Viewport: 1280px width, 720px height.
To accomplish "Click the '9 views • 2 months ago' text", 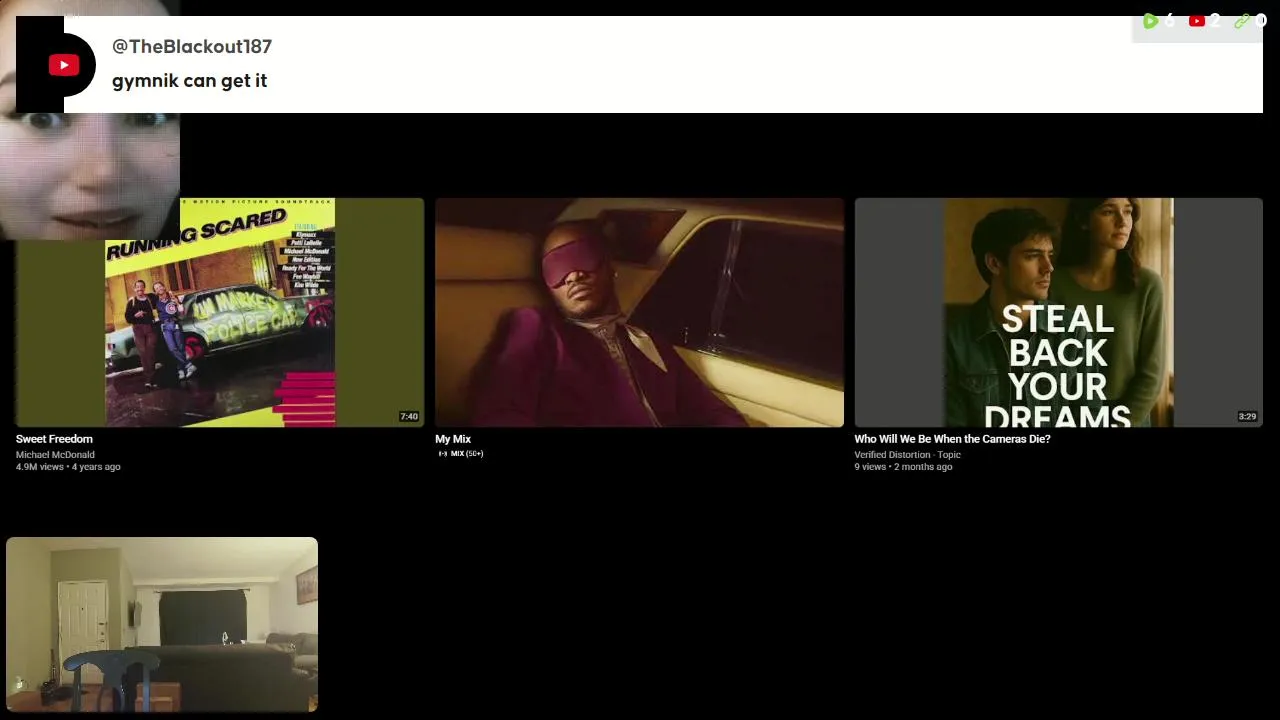I will [903, 467].
